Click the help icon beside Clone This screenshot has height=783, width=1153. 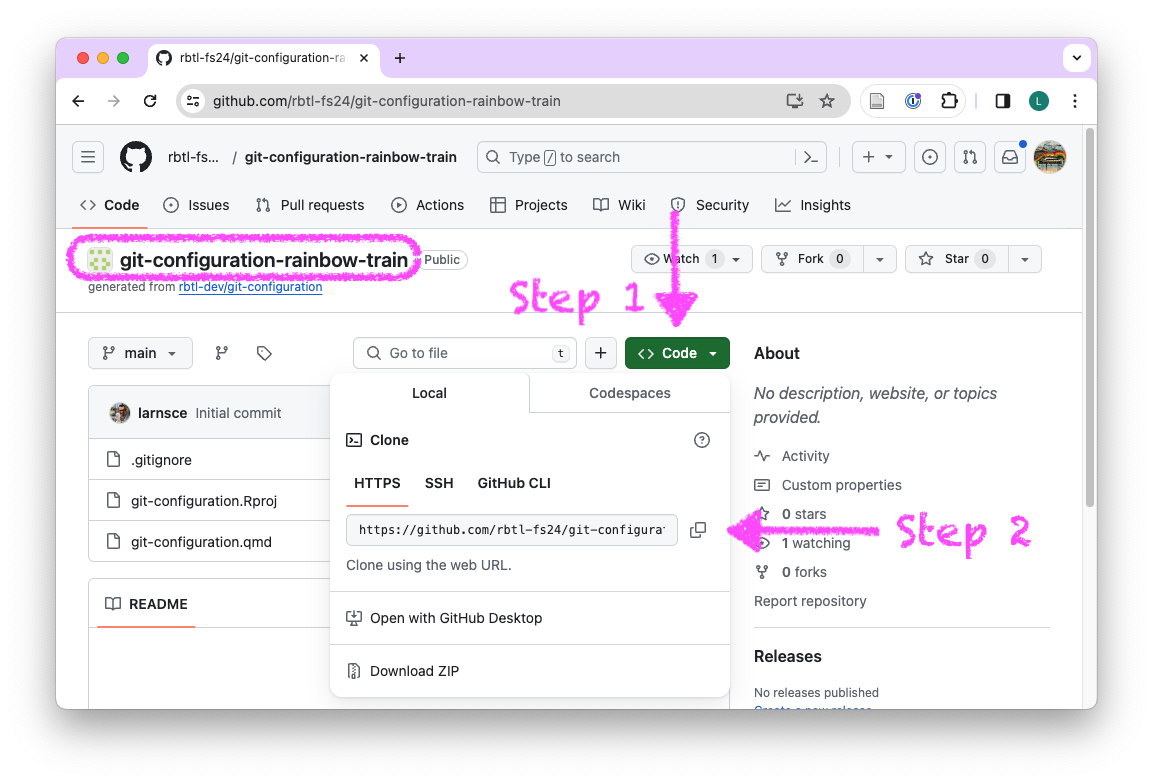[702, 440]
